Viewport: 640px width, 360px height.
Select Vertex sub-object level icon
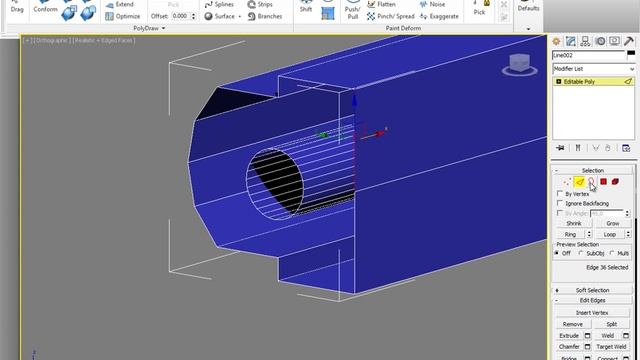click(x=567, y=182)
